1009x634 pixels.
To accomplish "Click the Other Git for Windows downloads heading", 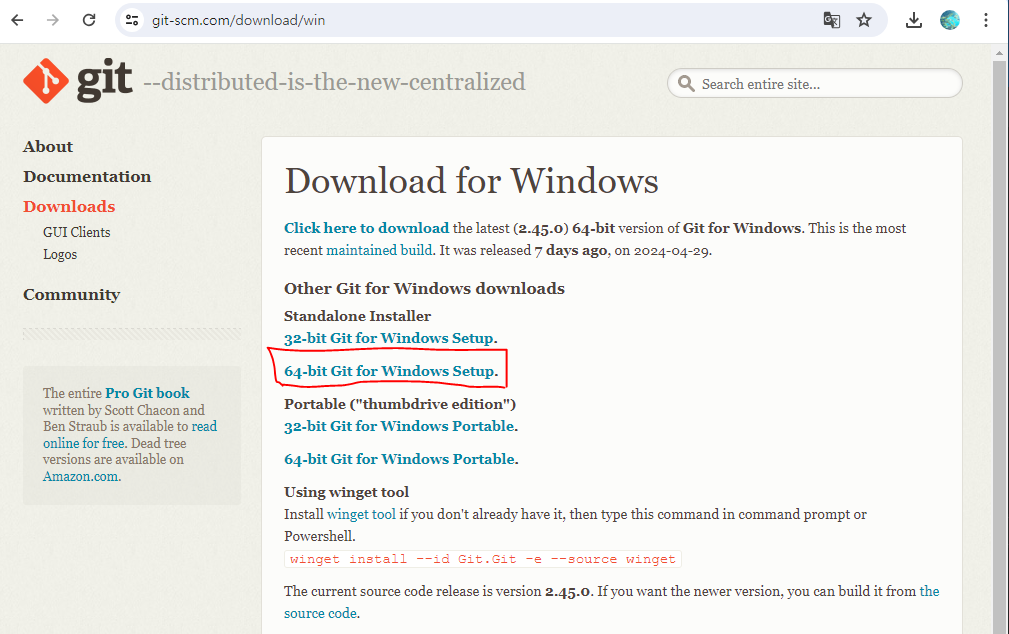I will pyautogui.click(x=424, y=288).
